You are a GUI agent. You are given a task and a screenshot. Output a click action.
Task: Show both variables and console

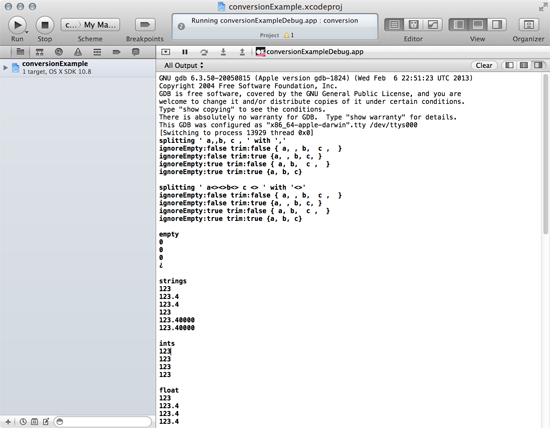point(524,65)
